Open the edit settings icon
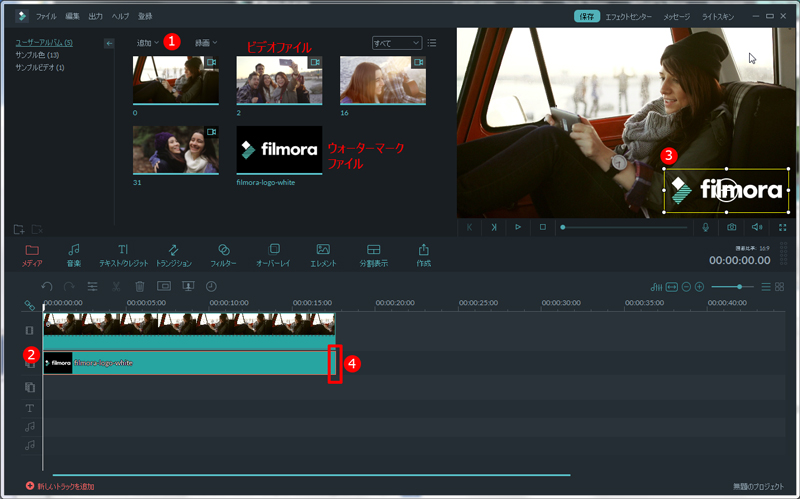 [x=92, y=286]
